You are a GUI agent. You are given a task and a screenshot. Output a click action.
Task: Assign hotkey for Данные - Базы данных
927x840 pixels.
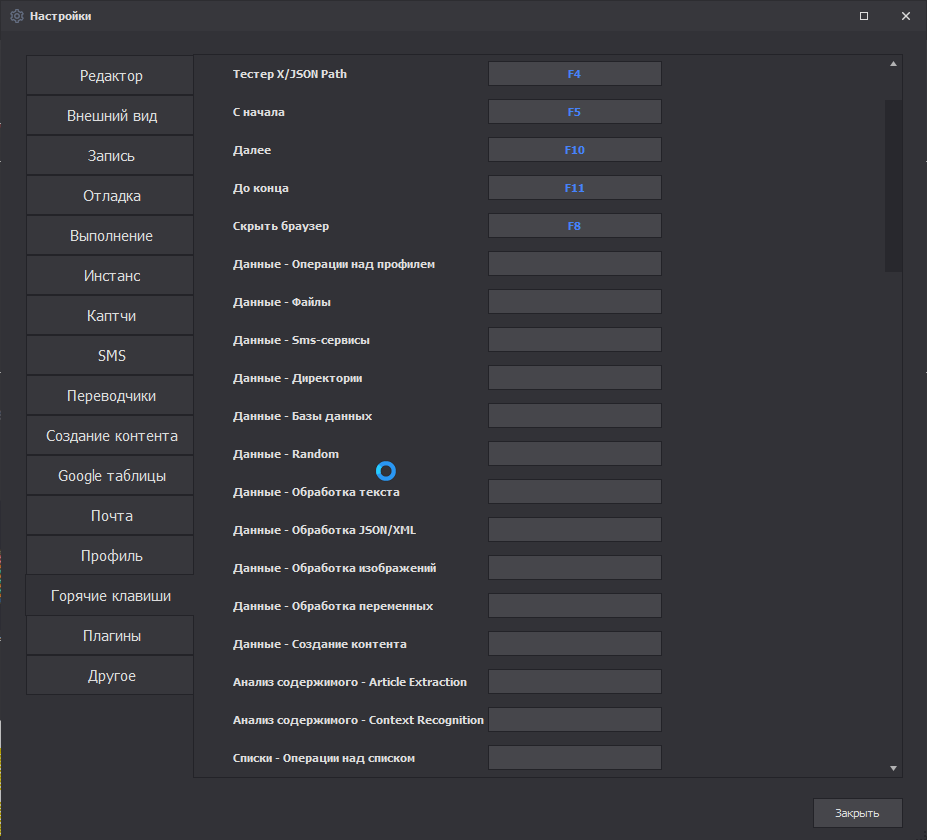[575, 416]
